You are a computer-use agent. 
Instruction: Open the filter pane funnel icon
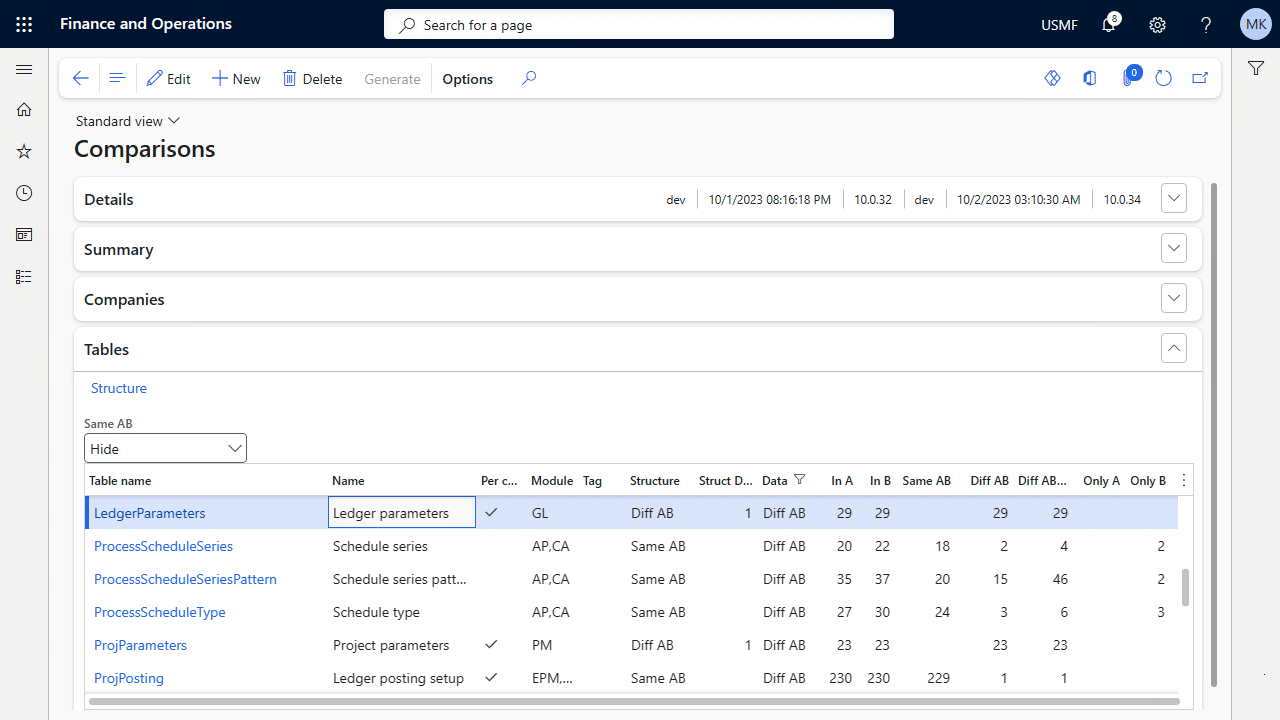(x=1255, y=68)
